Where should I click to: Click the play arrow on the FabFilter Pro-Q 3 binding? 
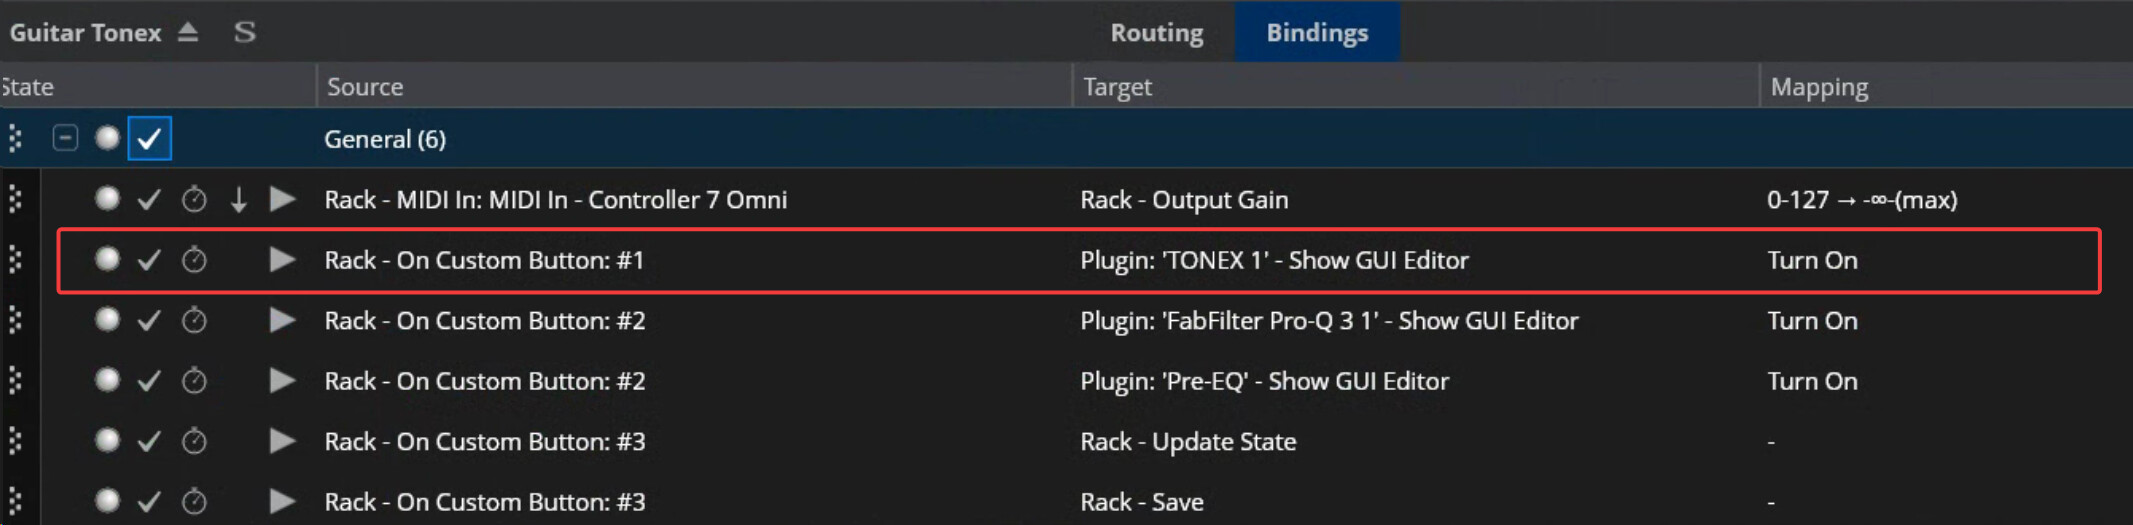pyautogui.click(x=283, y=320)
